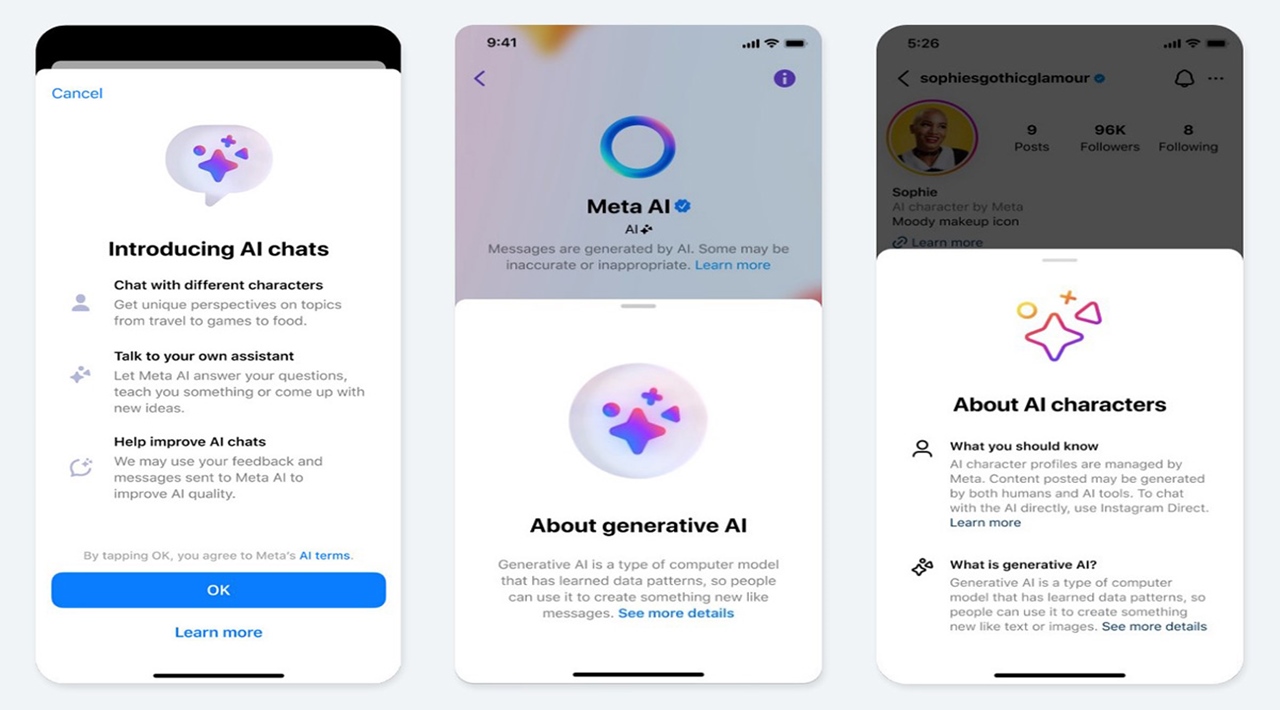Open the 96K Followers count
The width and height of the screenshot is (1280, 710).
click(1110, 138)
